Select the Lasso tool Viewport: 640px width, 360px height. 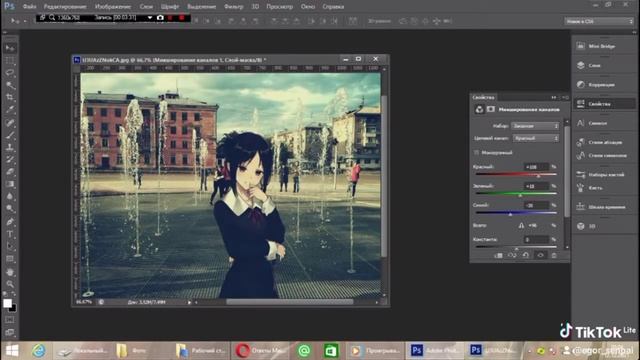pos(10,73)
